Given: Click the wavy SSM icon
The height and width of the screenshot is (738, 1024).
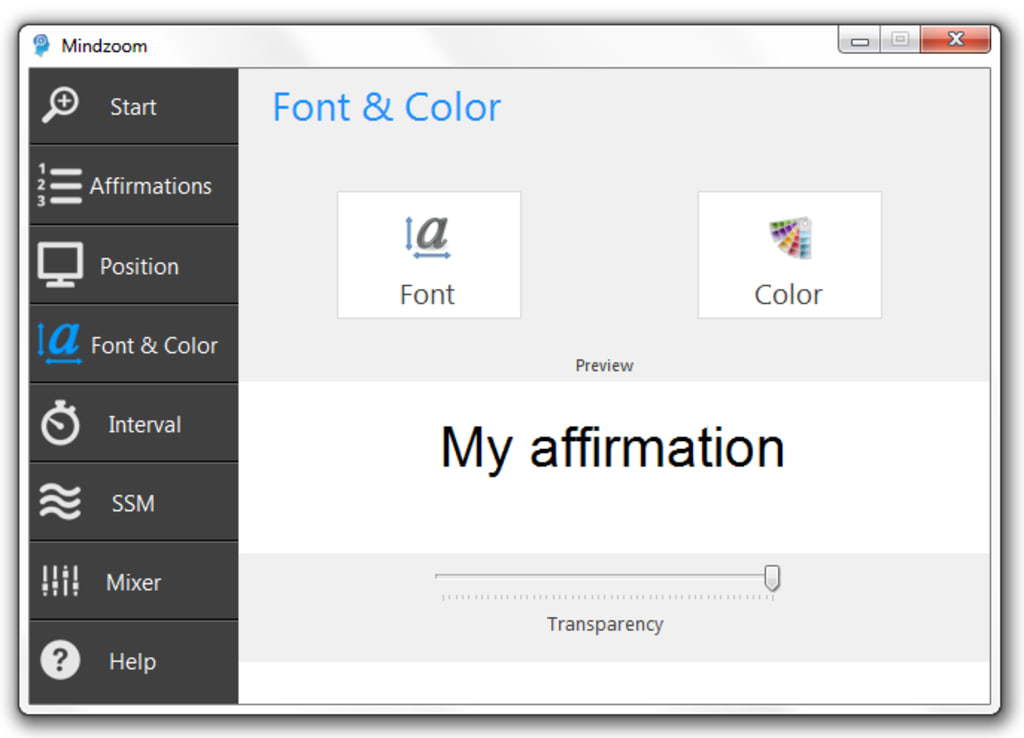Looking at the screenshot, I should (60, 502).
